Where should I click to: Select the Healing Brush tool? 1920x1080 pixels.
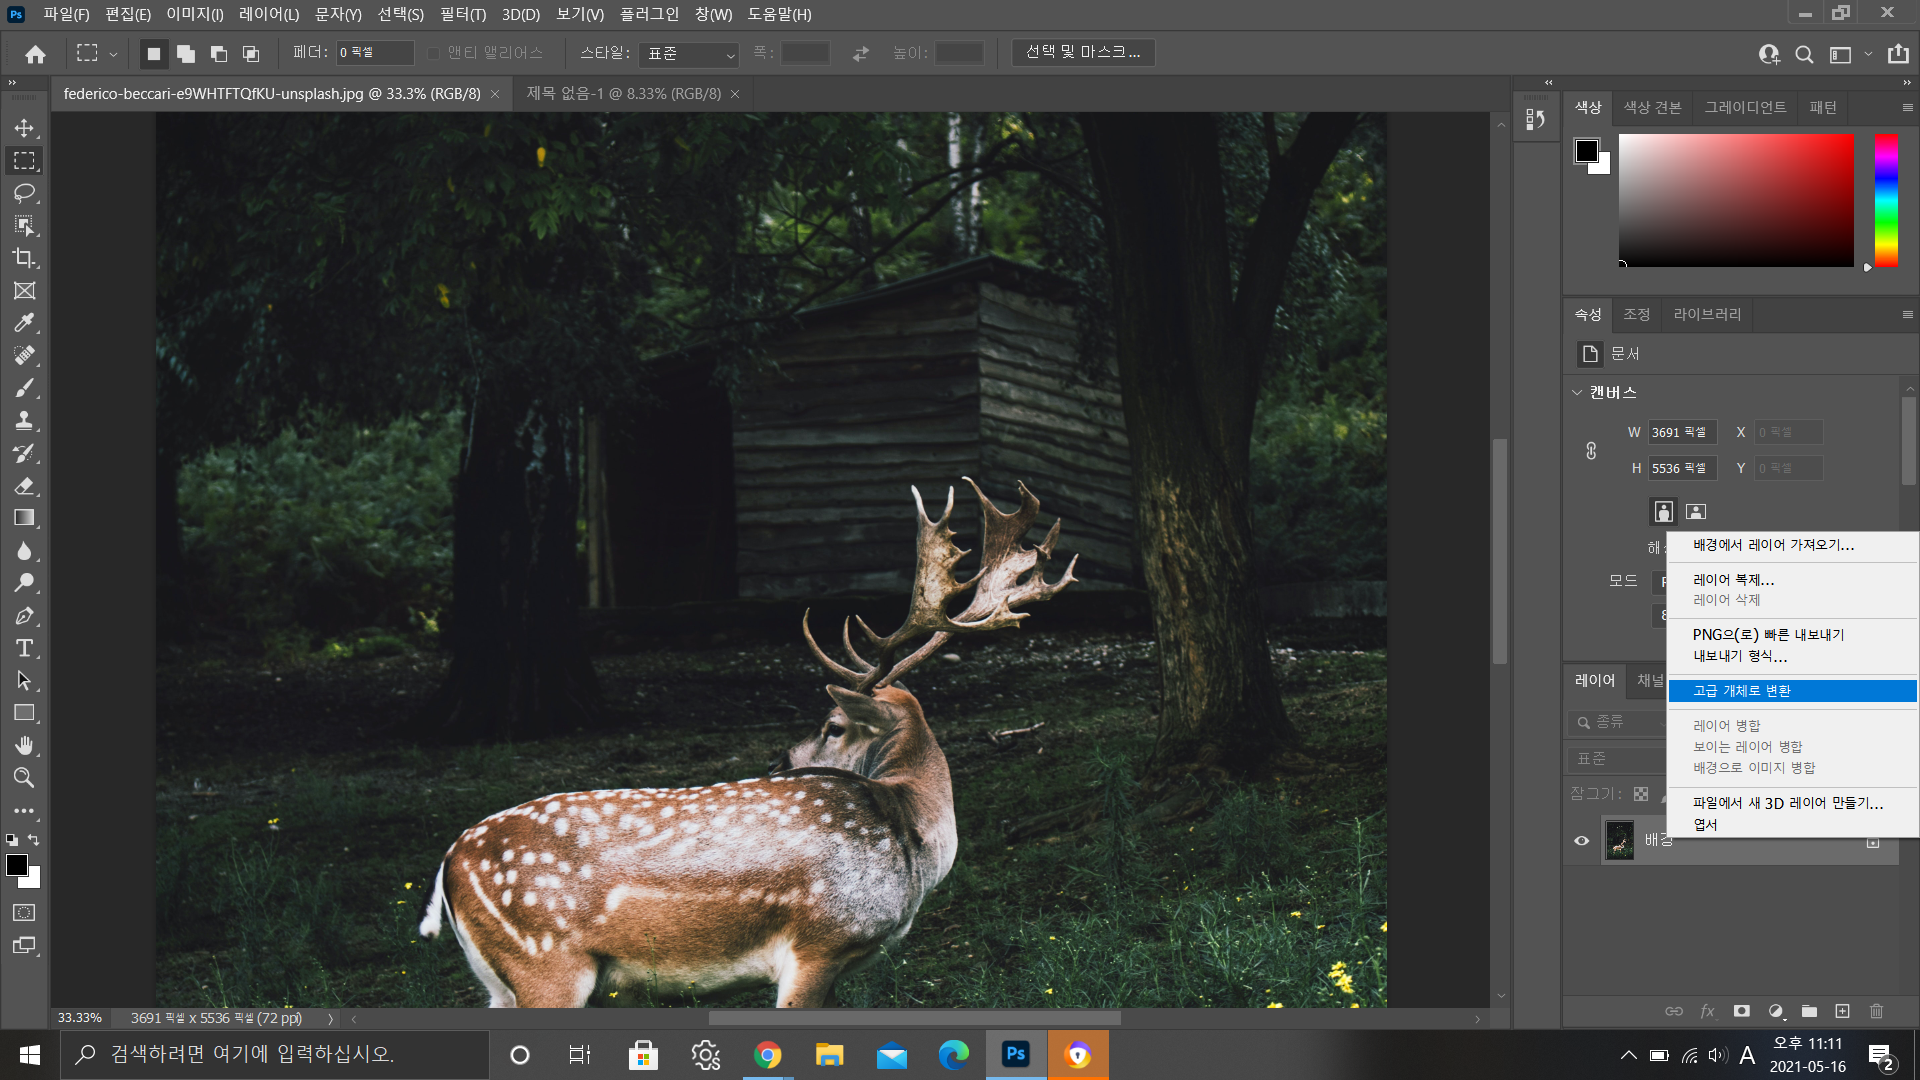(24, 356)
